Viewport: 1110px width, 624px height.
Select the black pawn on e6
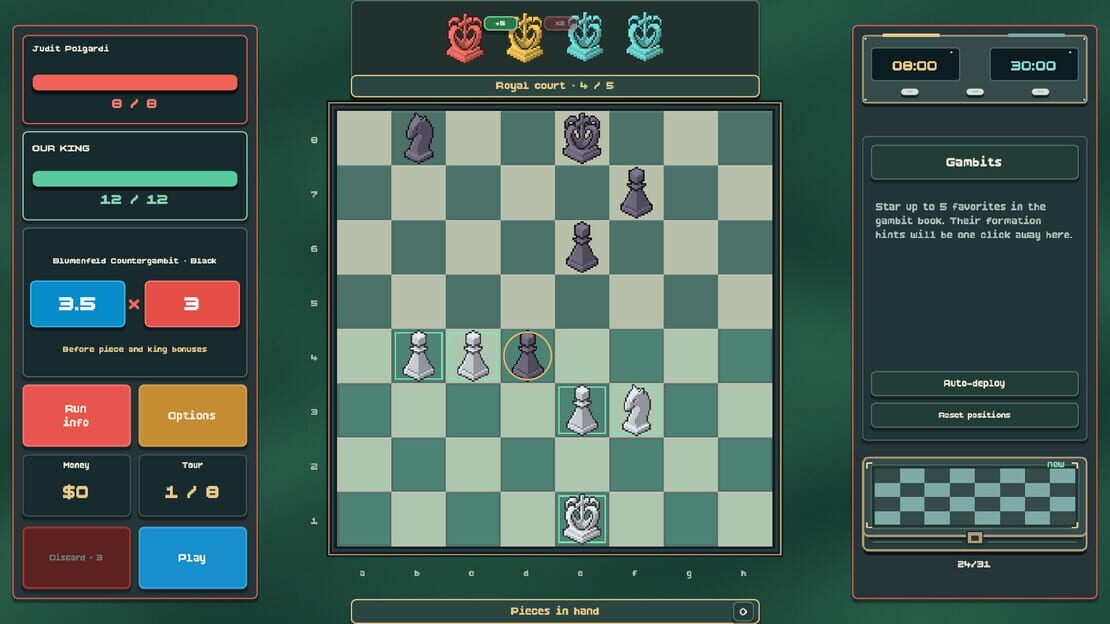coord(582,246)
